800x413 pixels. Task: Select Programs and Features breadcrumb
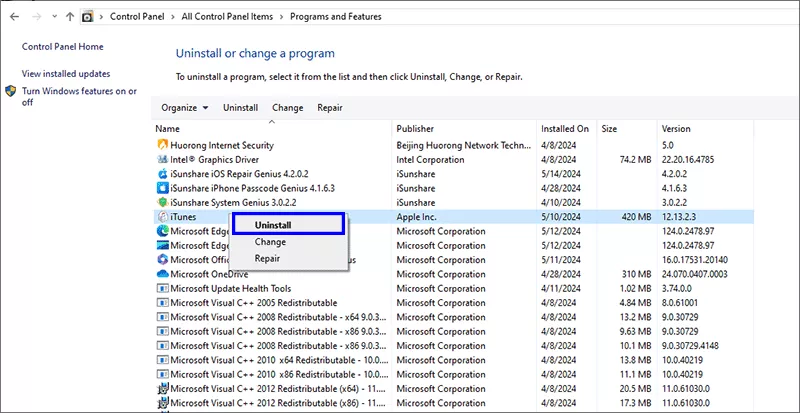point(336,16)
